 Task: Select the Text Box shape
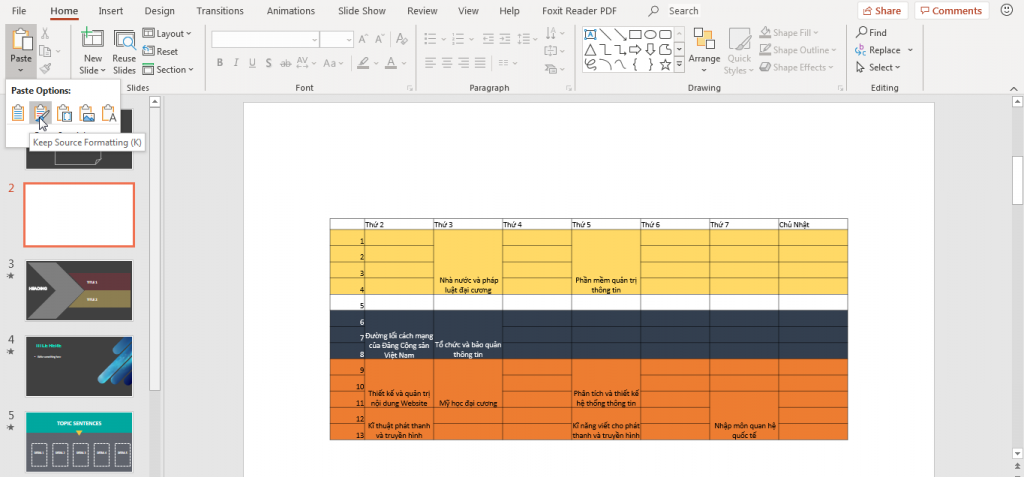590,35
